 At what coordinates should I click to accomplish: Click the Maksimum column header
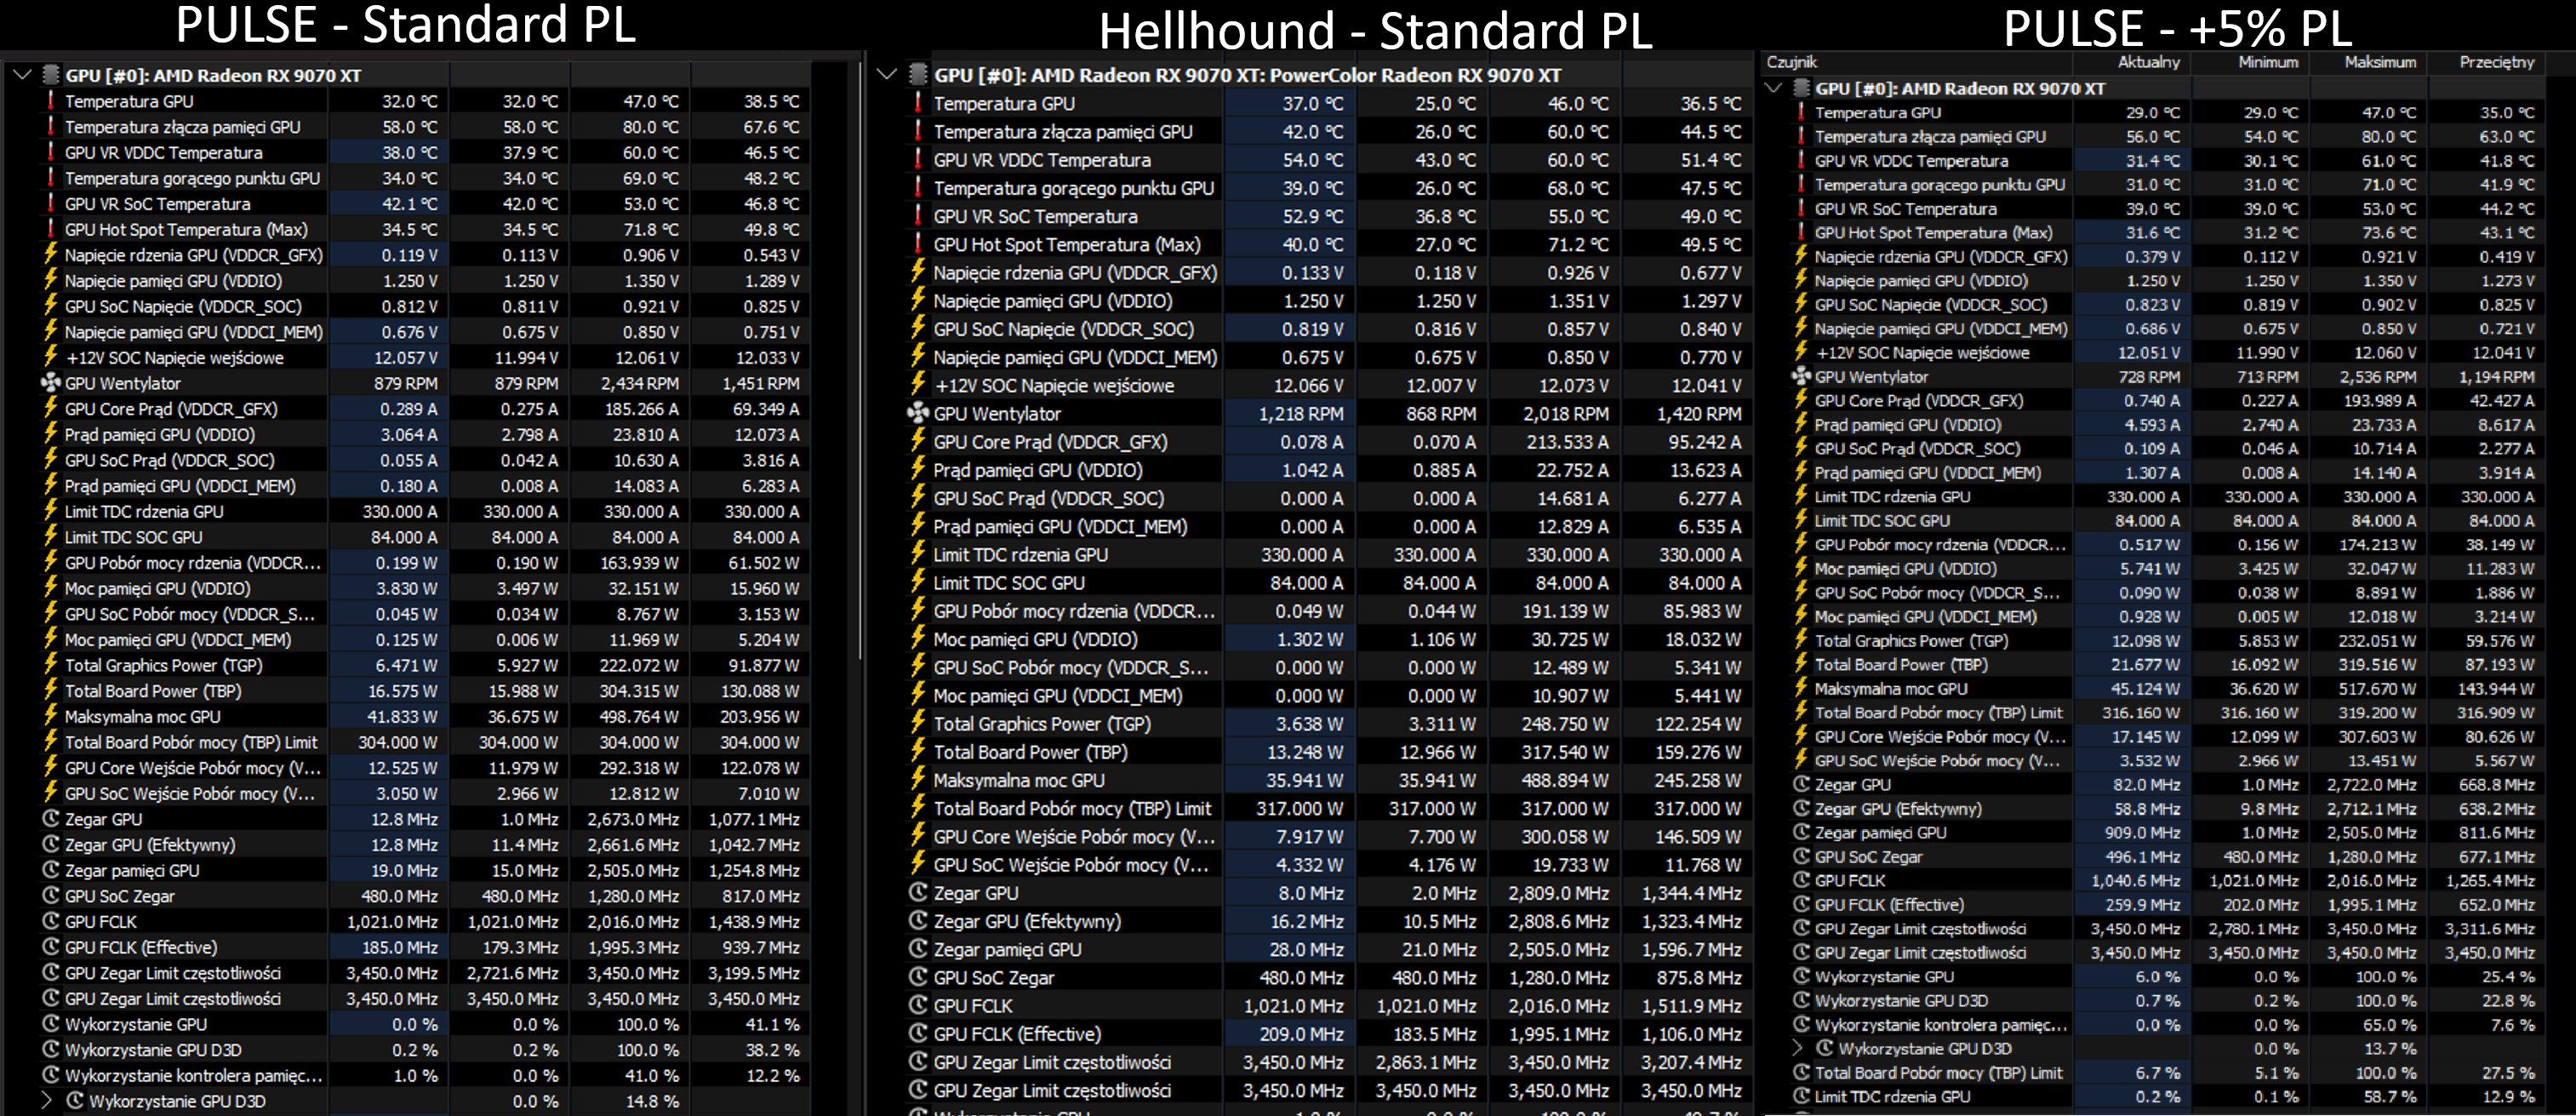(2379, 62)
